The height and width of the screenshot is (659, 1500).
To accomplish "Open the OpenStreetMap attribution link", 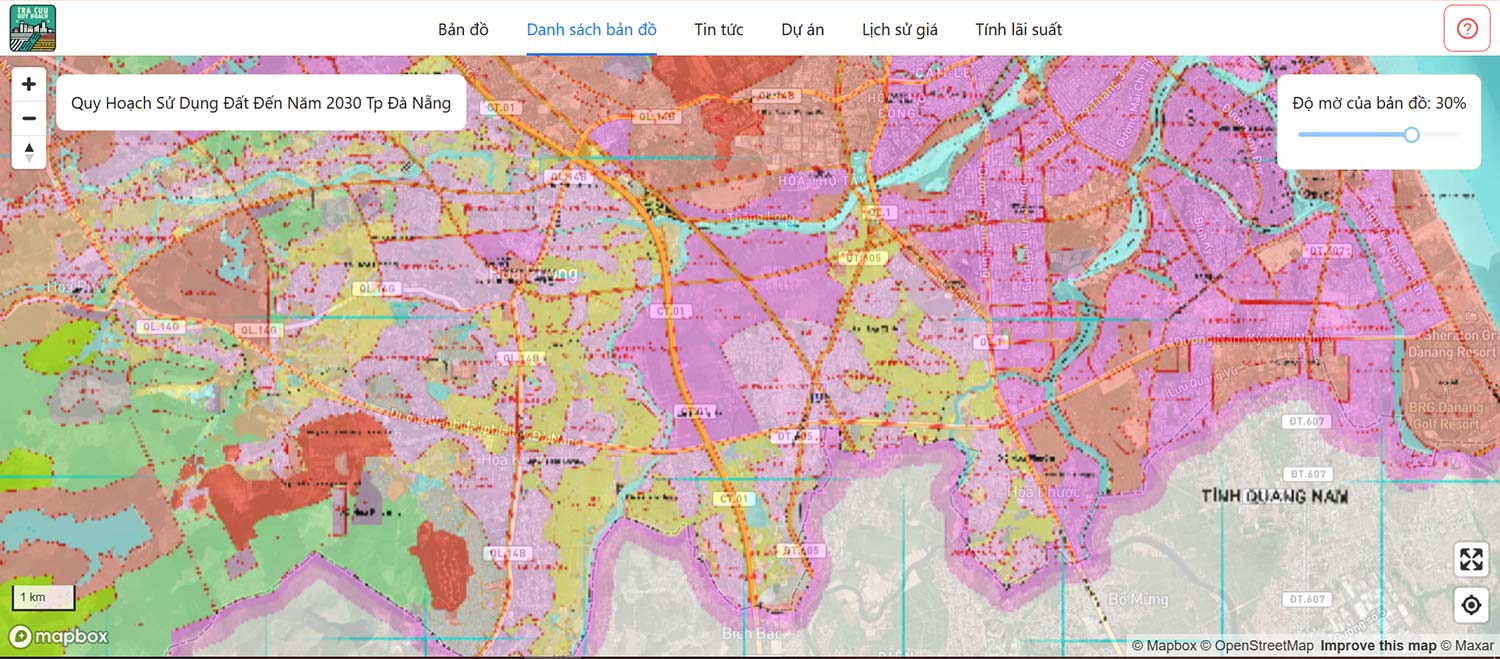I will click(1256, 646).
